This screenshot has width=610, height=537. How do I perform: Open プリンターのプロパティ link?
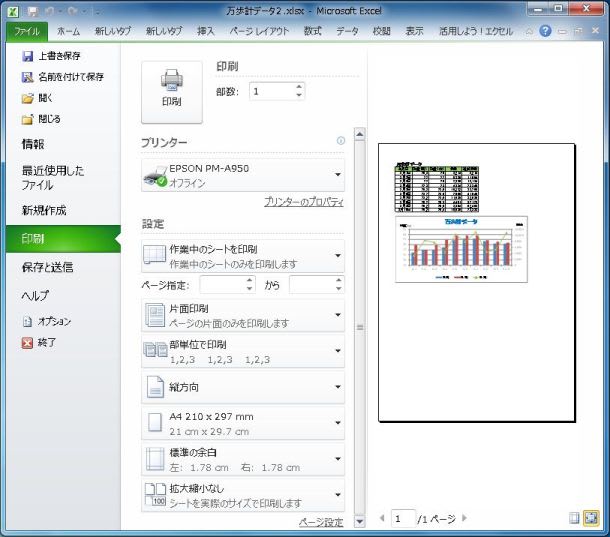(x=303, y=202)
